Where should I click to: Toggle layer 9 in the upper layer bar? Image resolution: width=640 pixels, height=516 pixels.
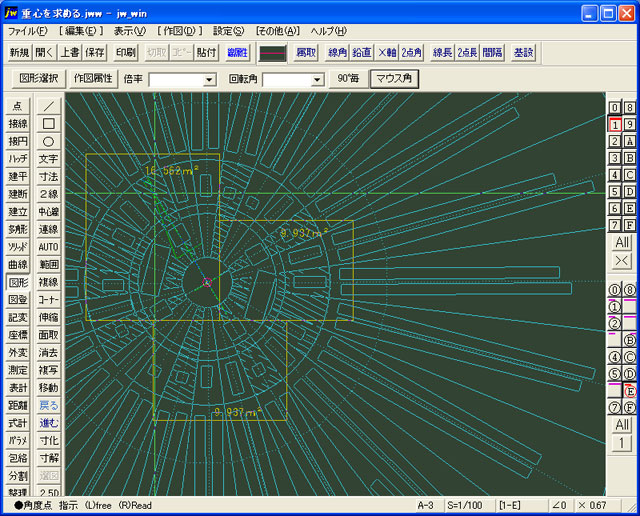(629, 124)
